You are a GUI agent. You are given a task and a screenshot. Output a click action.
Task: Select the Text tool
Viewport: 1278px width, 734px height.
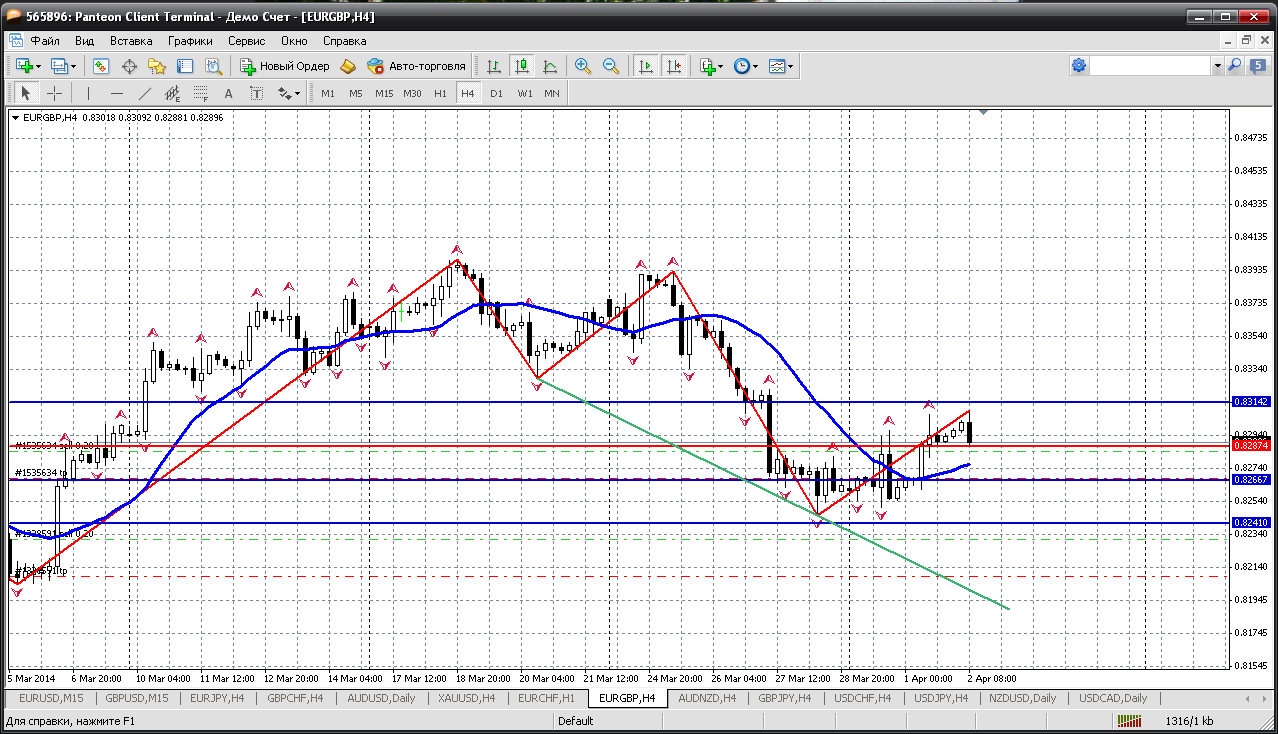tap(228, 93)
